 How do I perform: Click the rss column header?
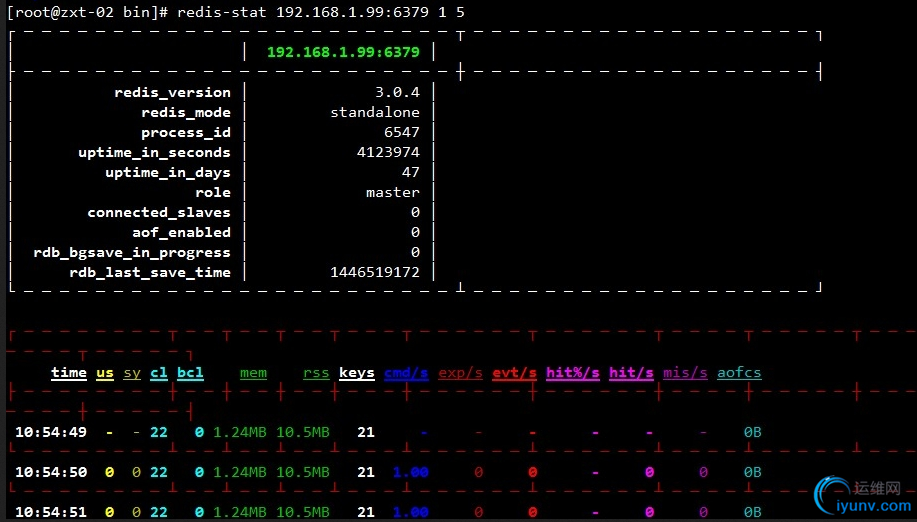coord(316,373)
